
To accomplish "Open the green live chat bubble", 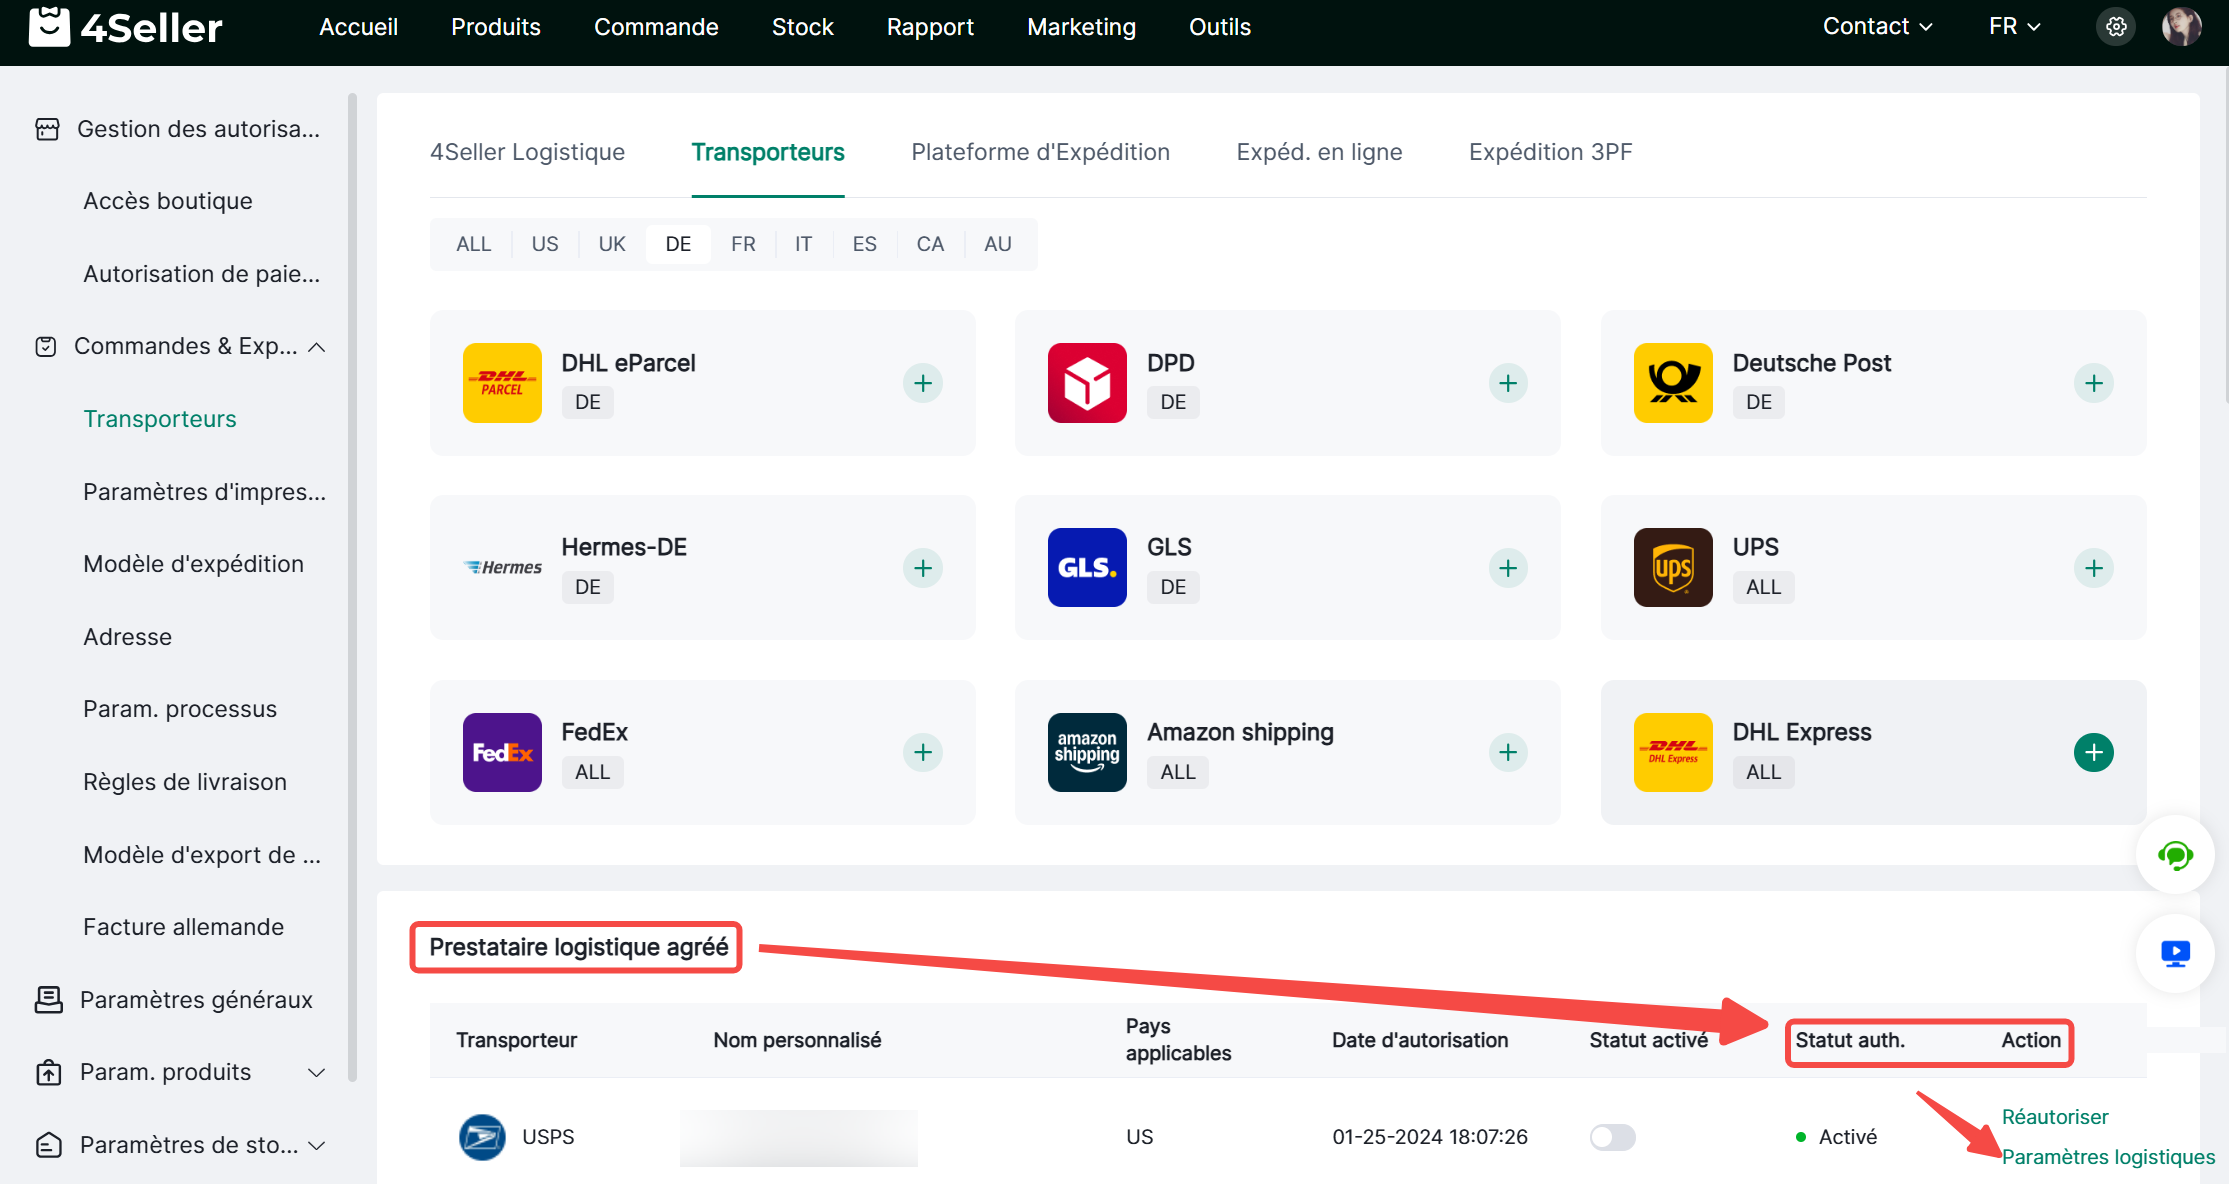I will tap(2174, 855).
